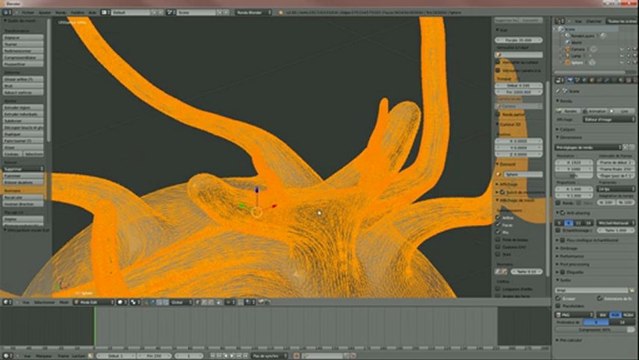Screen dimensions: 639x360
Task: Click the Déplacer button
Action: (x=23, y=38)
